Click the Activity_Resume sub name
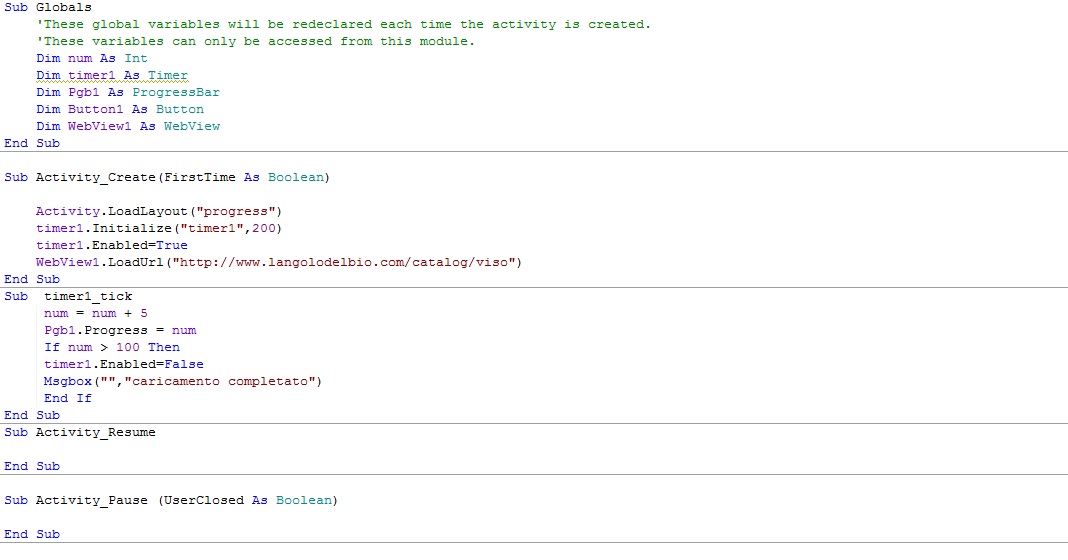Viewport: 1068px width, 560px height. point(95,432)
